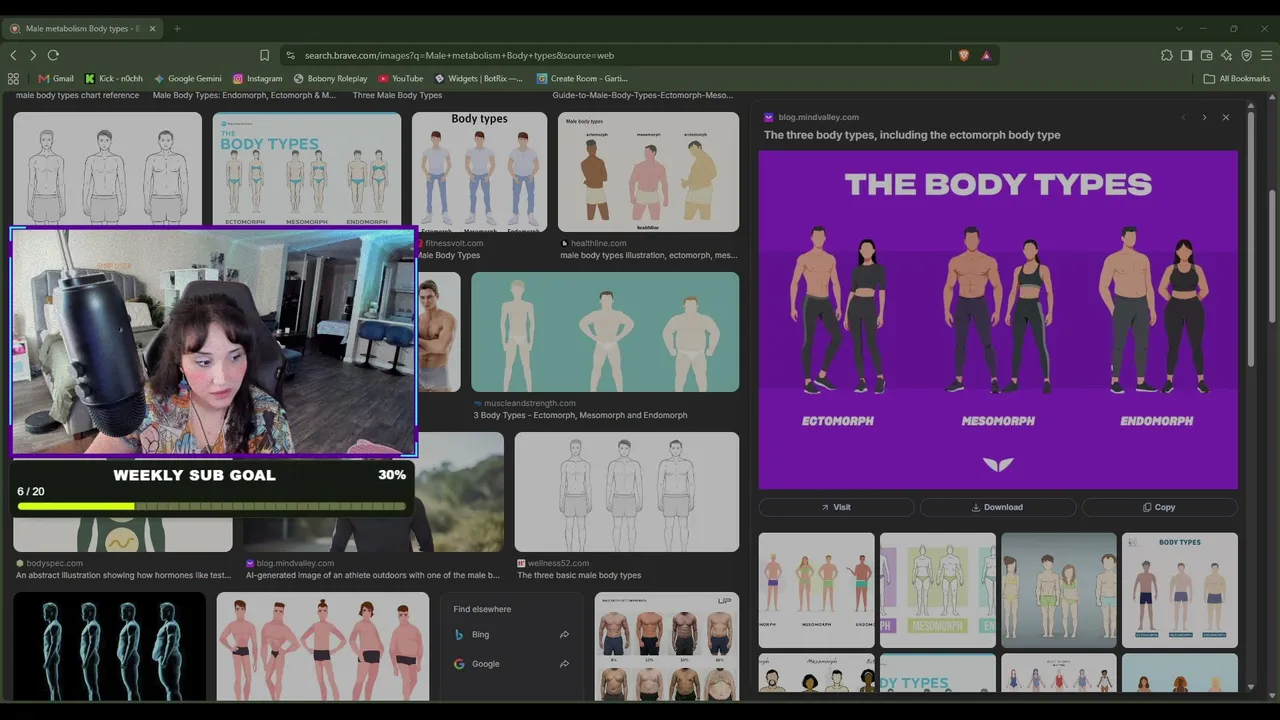Image resolution: width=1280 pixels, height=720 pixels.
Task: Open the dark blue Body Types related thumbnail
Action: tap(1180, 590)
